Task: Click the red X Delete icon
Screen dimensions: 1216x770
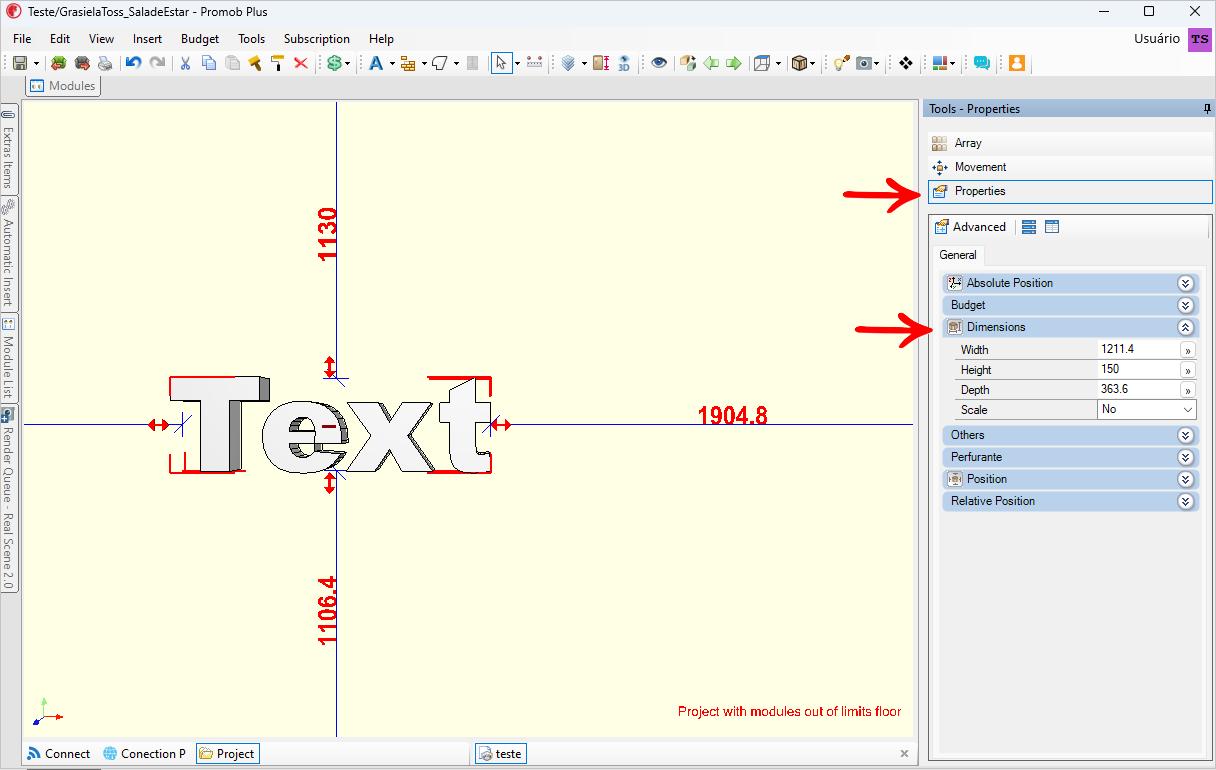Action: point(300,63)
